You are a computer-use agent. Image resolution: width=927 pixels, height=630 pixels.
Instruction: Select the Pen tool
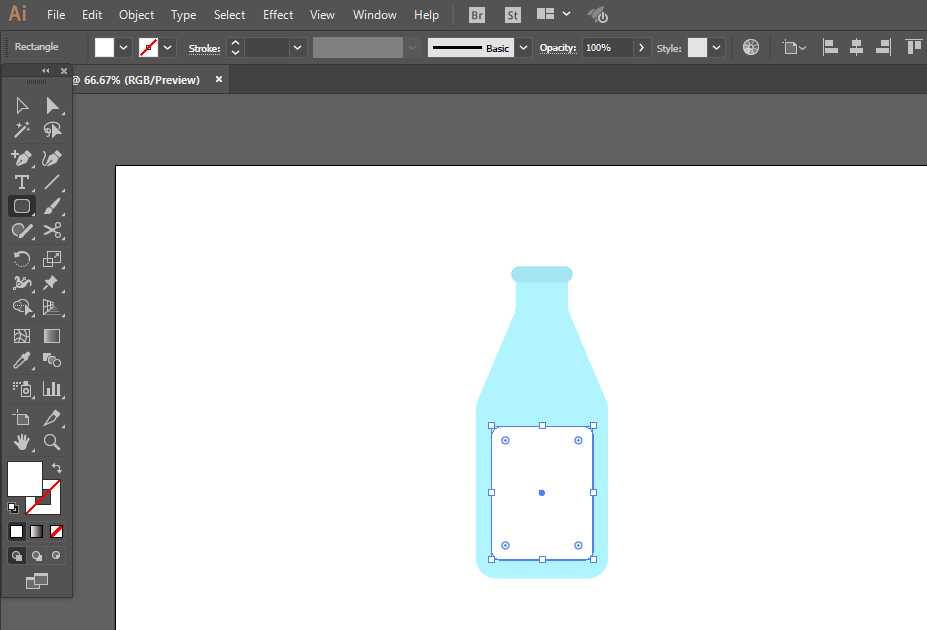click(21, 157)
